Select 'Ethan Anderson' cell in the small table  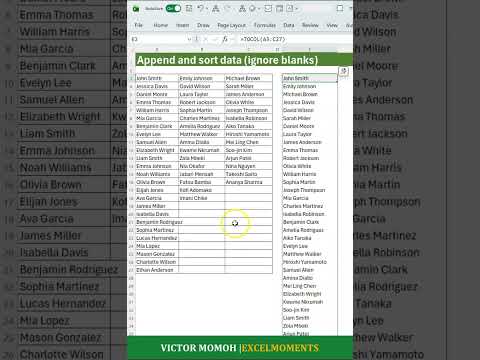(x=157, y=270)
